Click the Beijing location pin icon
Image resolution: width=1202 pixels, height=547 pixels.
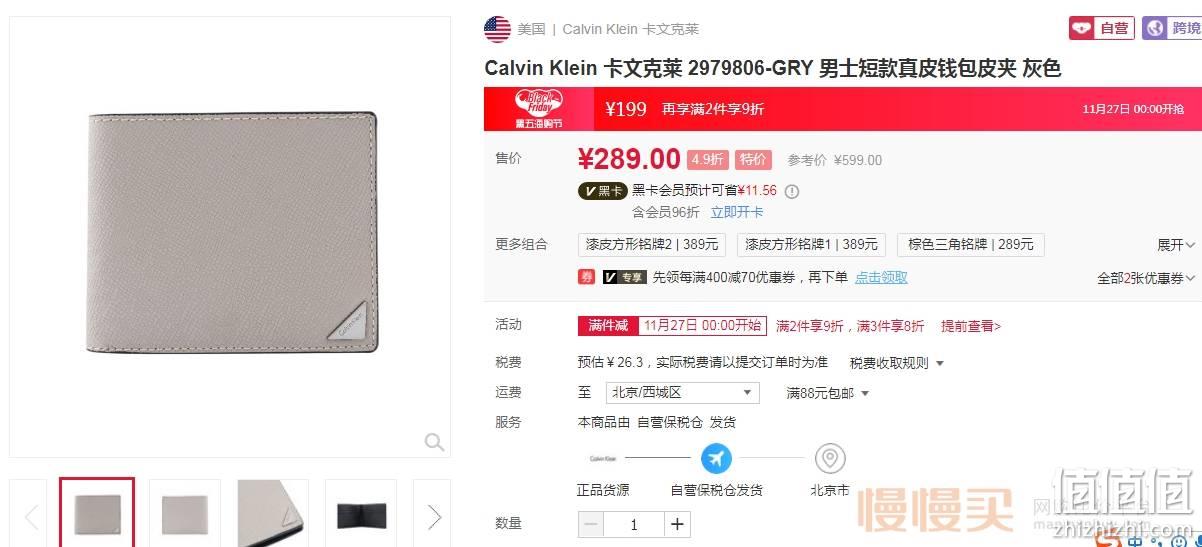pyautogui.click(x=829, y=459)
